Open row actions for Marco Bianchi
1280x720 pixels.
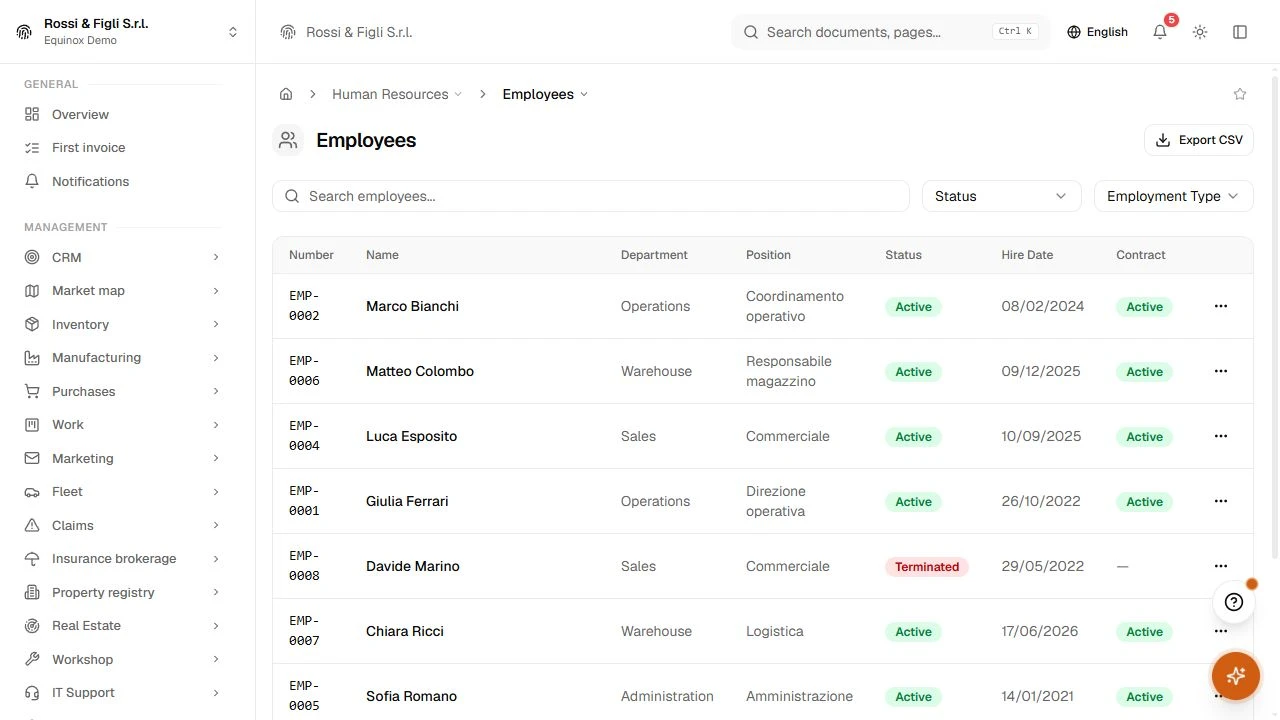coord(1220,306)
